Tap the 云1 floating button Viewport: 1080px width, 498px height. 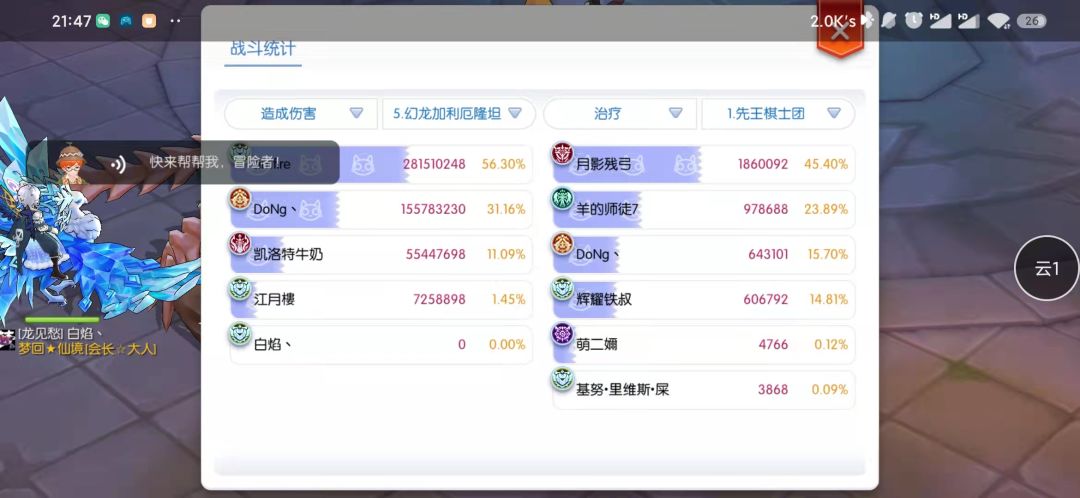[1047, 268]
